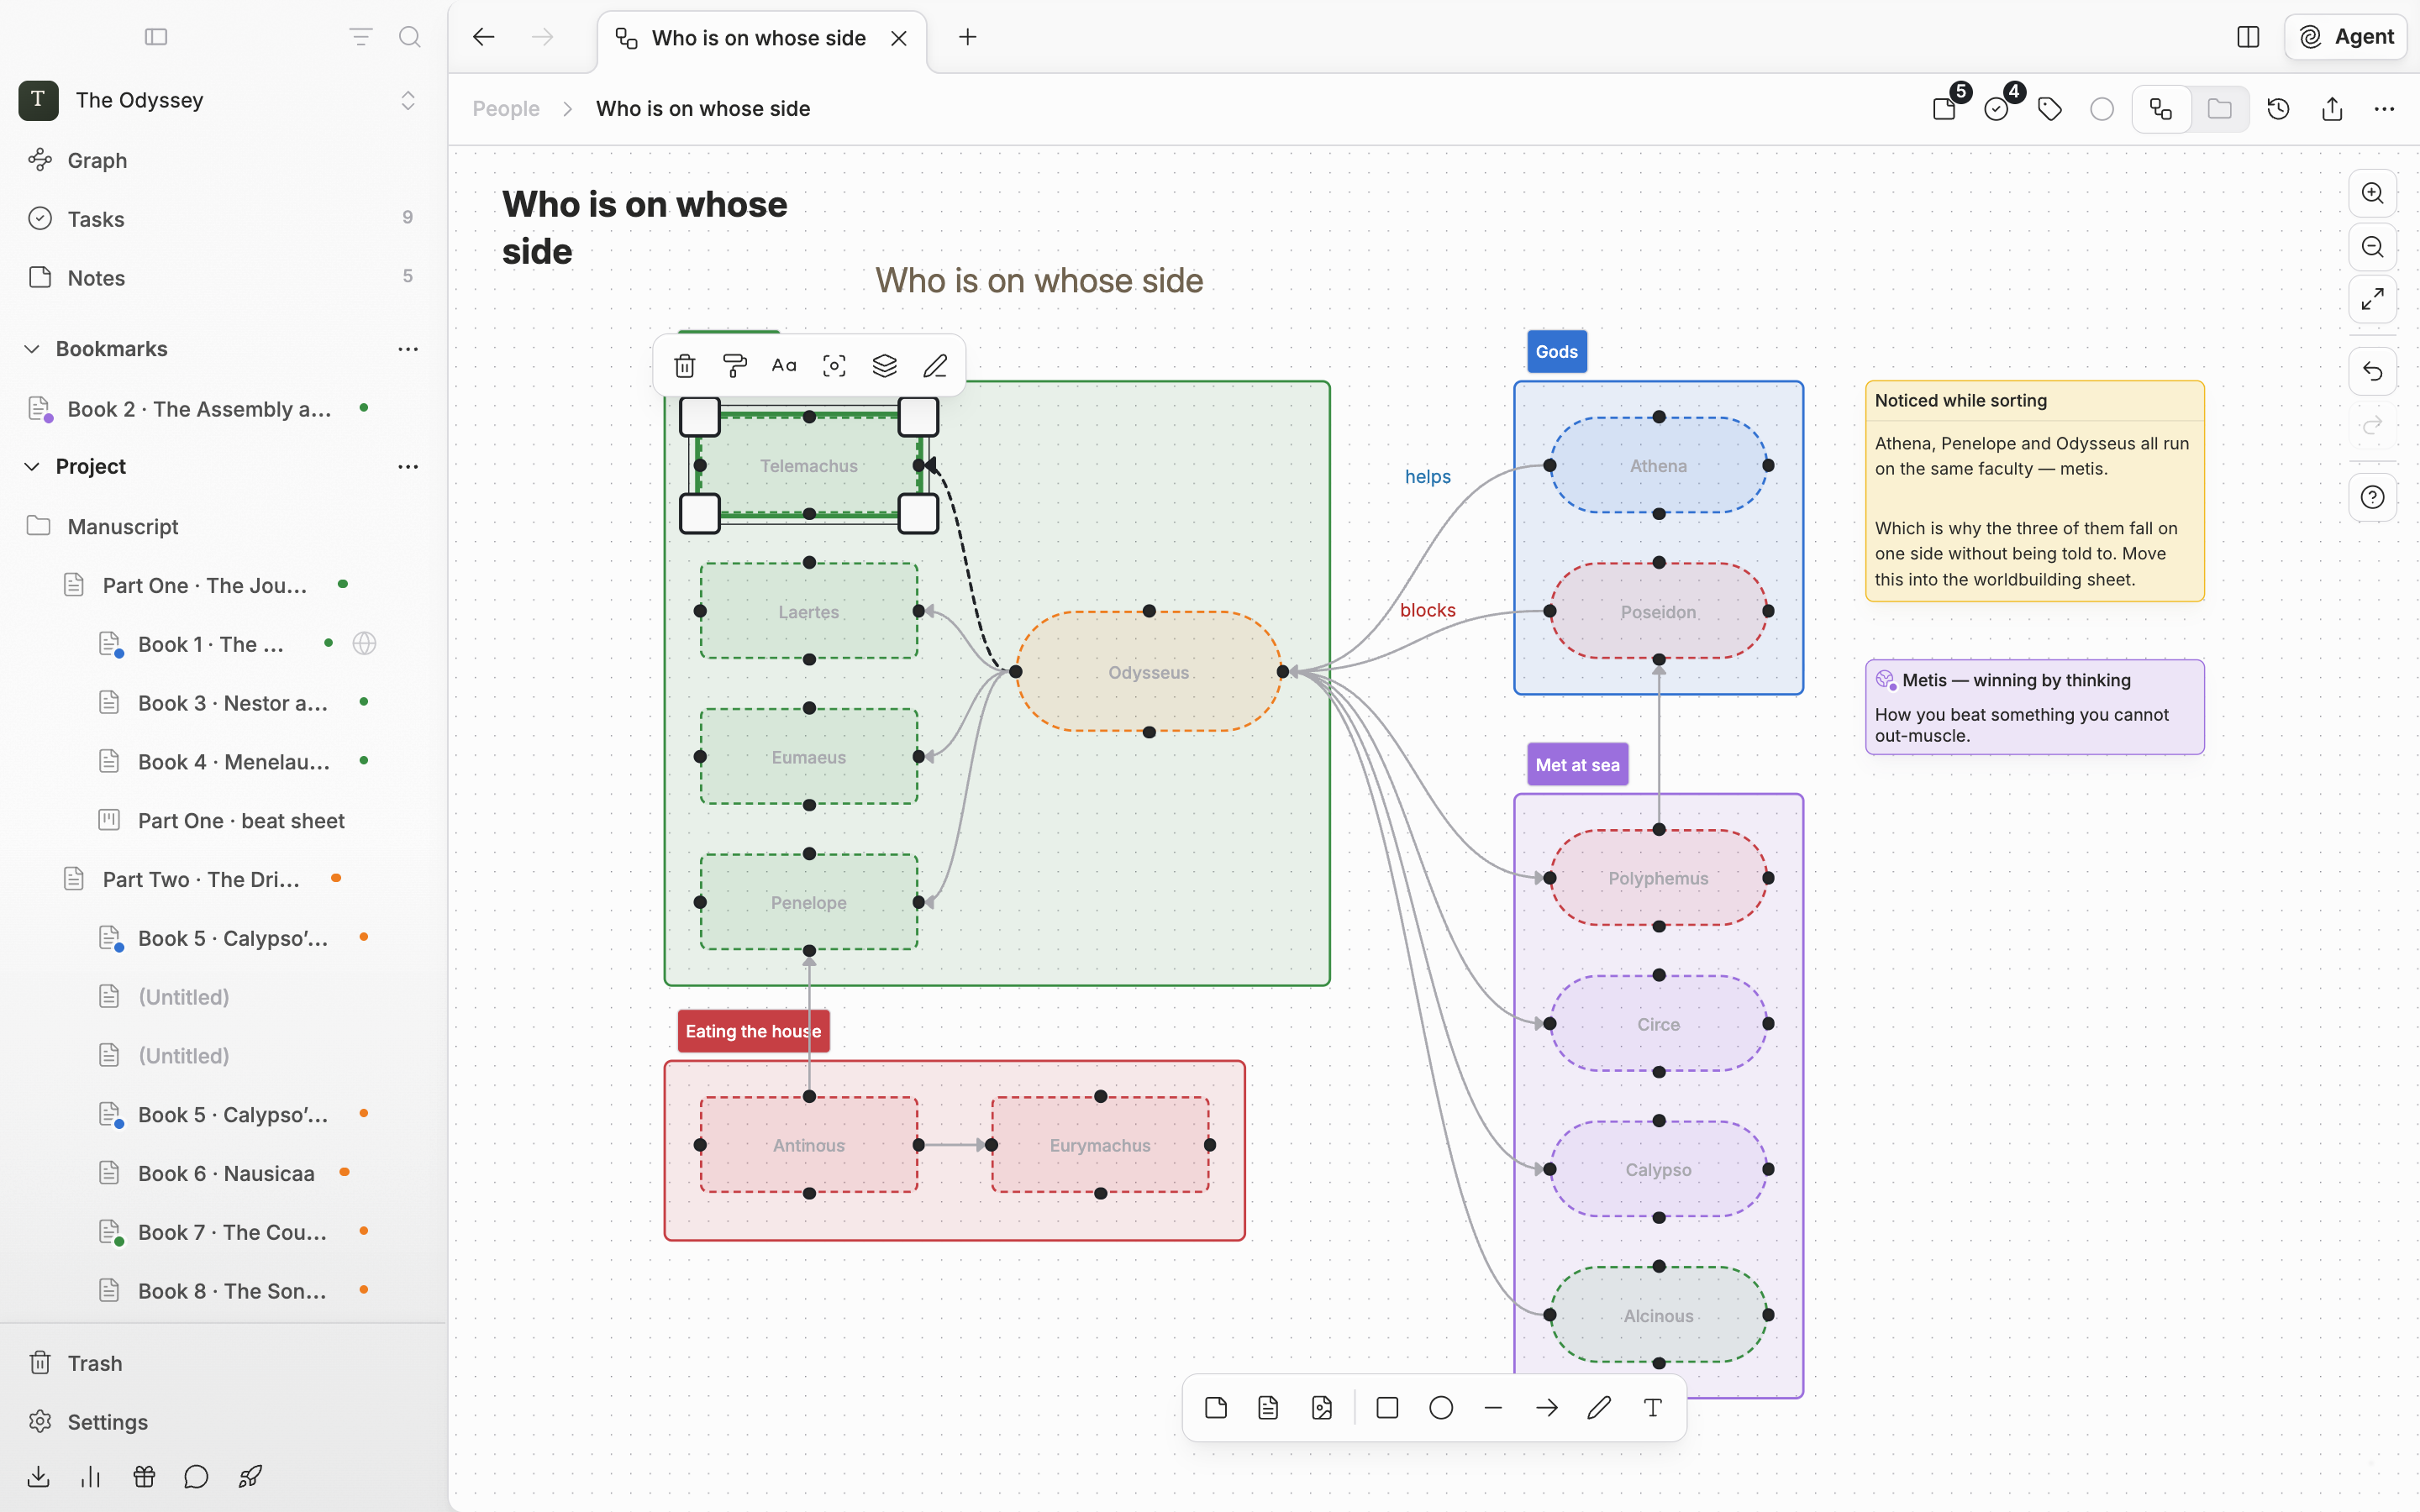Screen dimensions: 2420x1512
Task: Collapse the Project section
Action: tap(32, 467)
